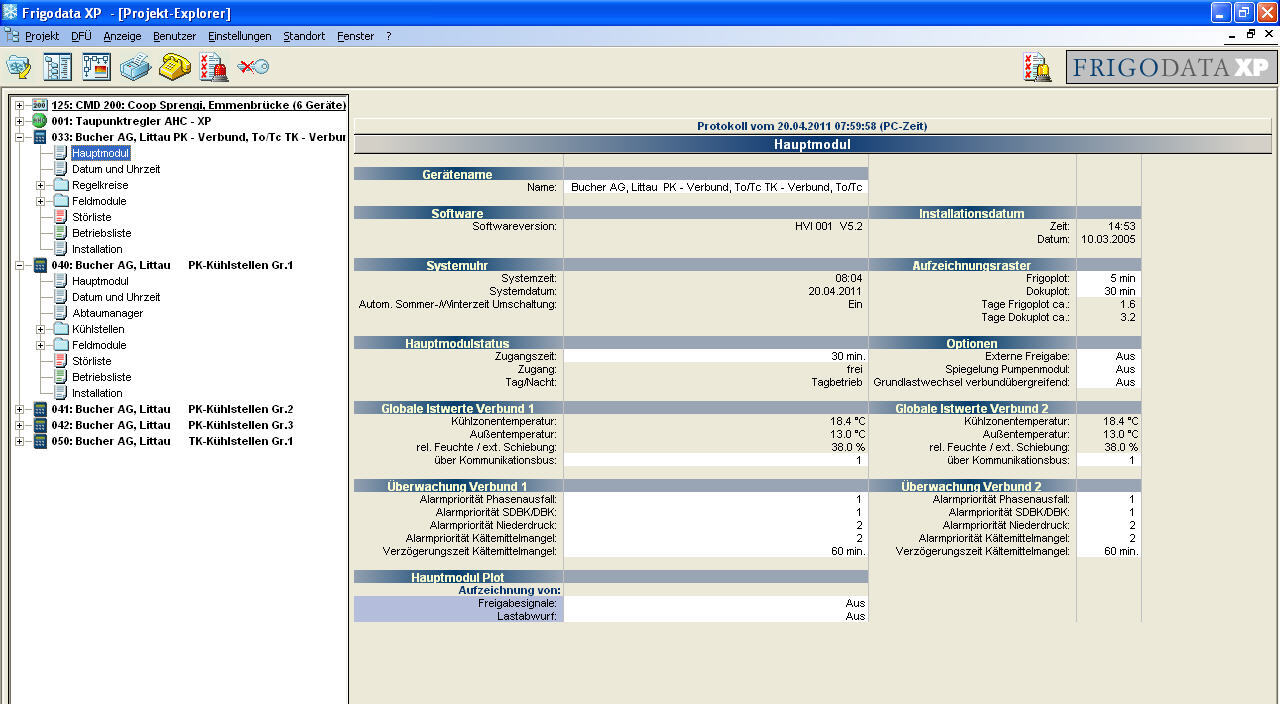Image resolution: width=1280 pixels, height=704 pixels.
Task: Click the alarm list icon beside FRIGODATA logo
Action: [1037, 67]
